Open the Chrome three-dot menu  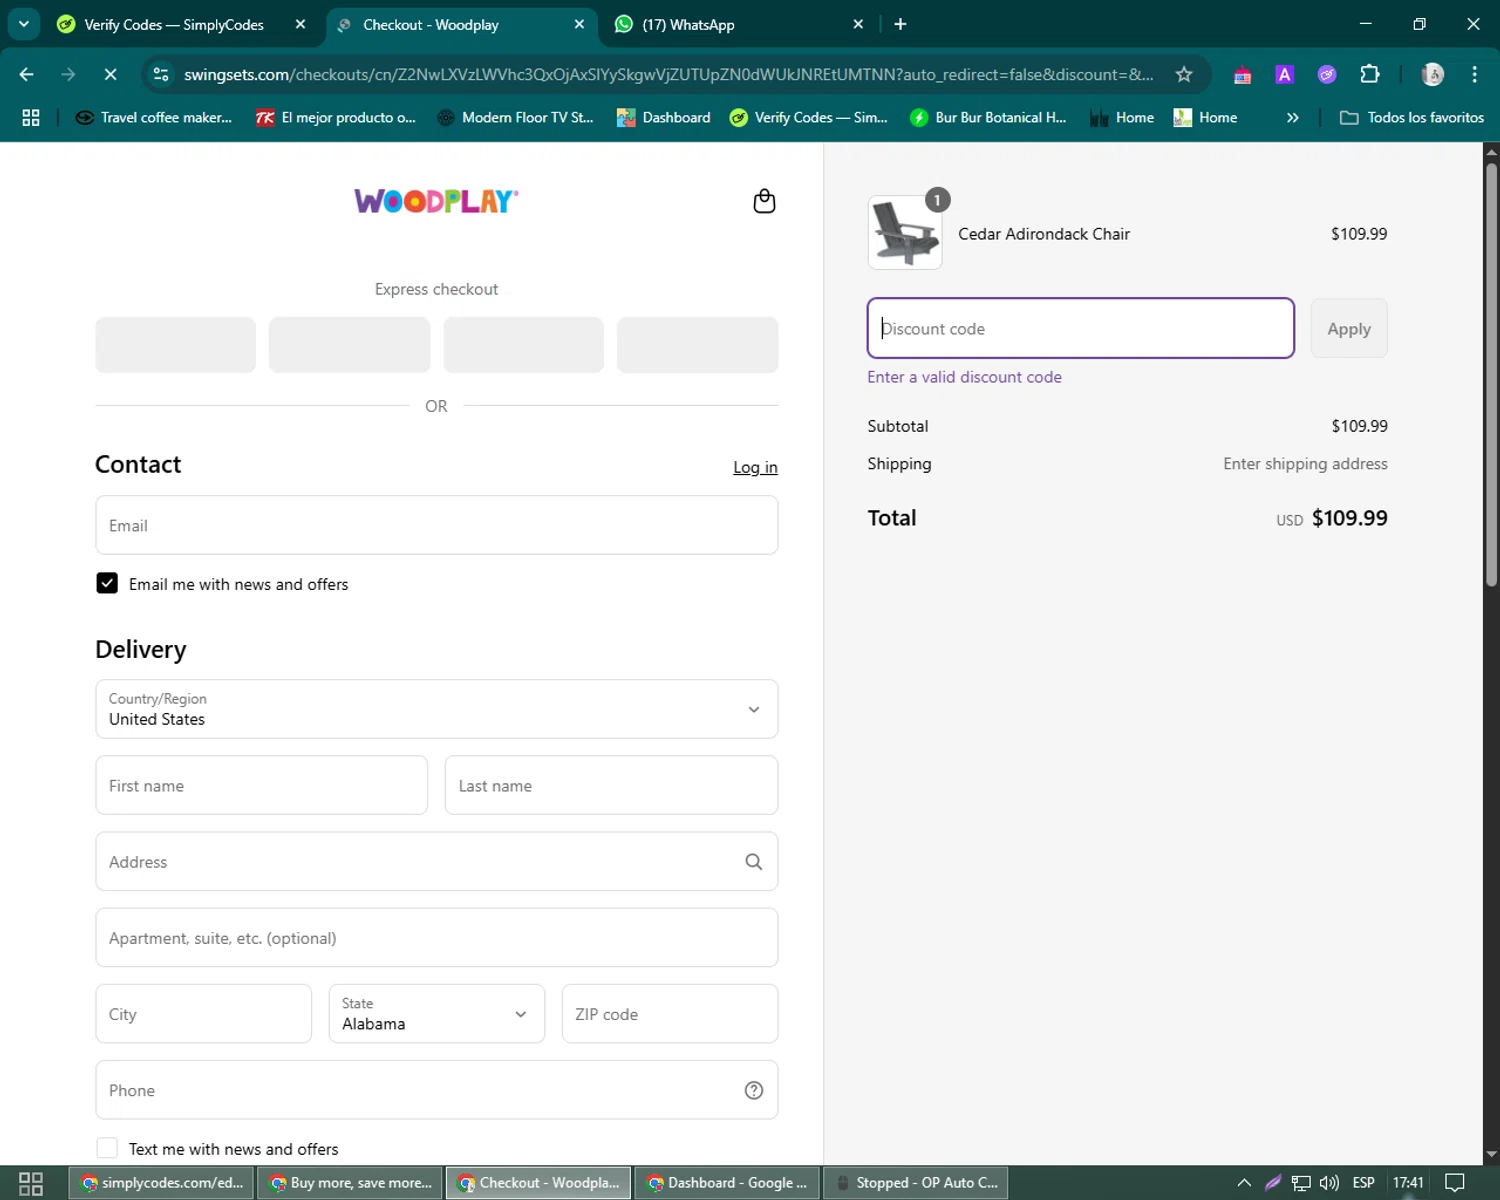click(1474, 74)
